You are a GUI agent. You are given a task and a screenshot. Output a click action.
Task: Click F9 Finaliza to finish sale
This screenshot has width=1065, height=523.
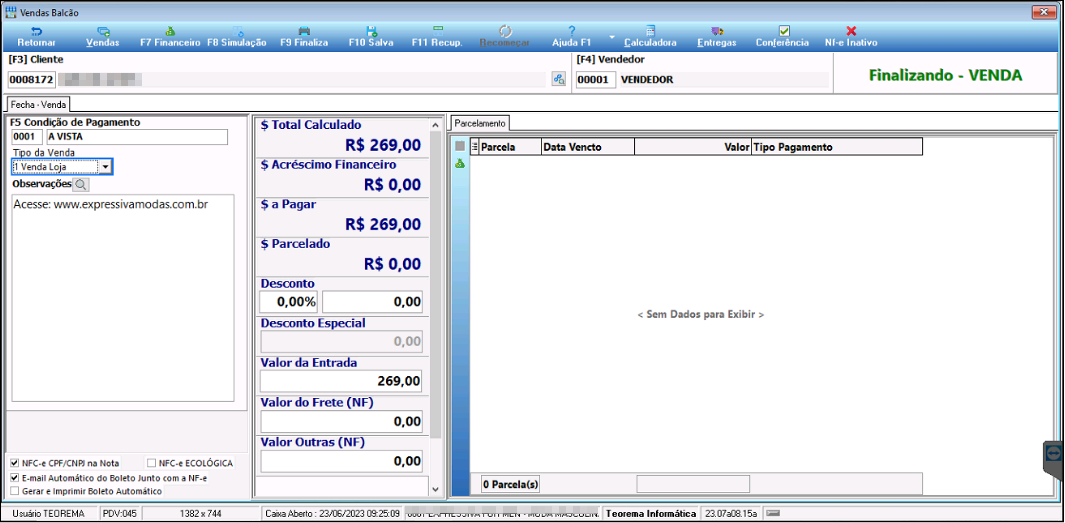[304, 37]
